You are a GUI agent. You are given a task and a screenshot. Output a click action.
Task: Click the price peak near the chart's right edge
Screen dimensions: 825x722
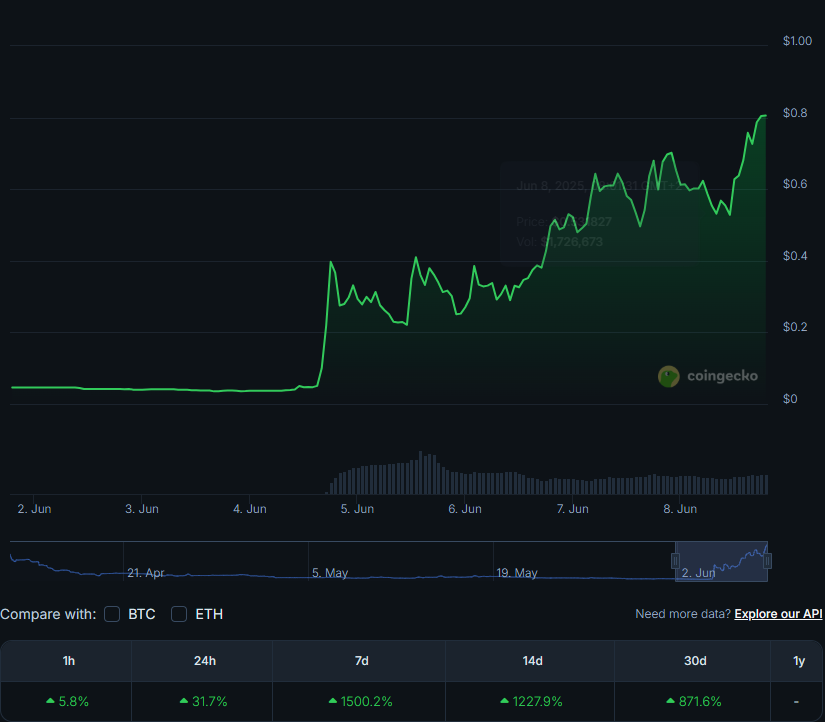click(x=762, y=117)
